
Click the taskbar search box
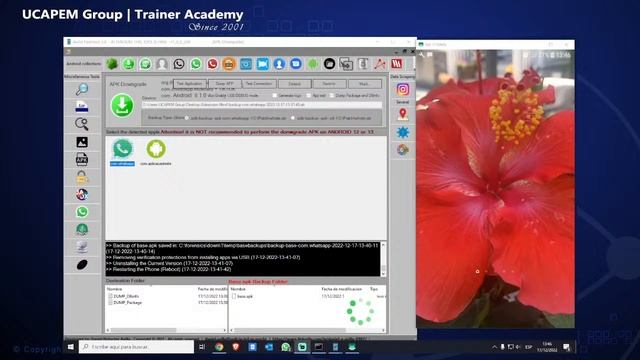tap(136, 347)
